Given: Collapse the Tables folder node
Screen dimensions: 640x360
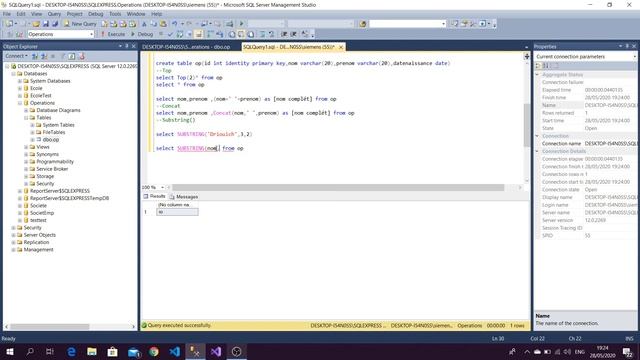Looking at the screenshot, I should point(26,118).
